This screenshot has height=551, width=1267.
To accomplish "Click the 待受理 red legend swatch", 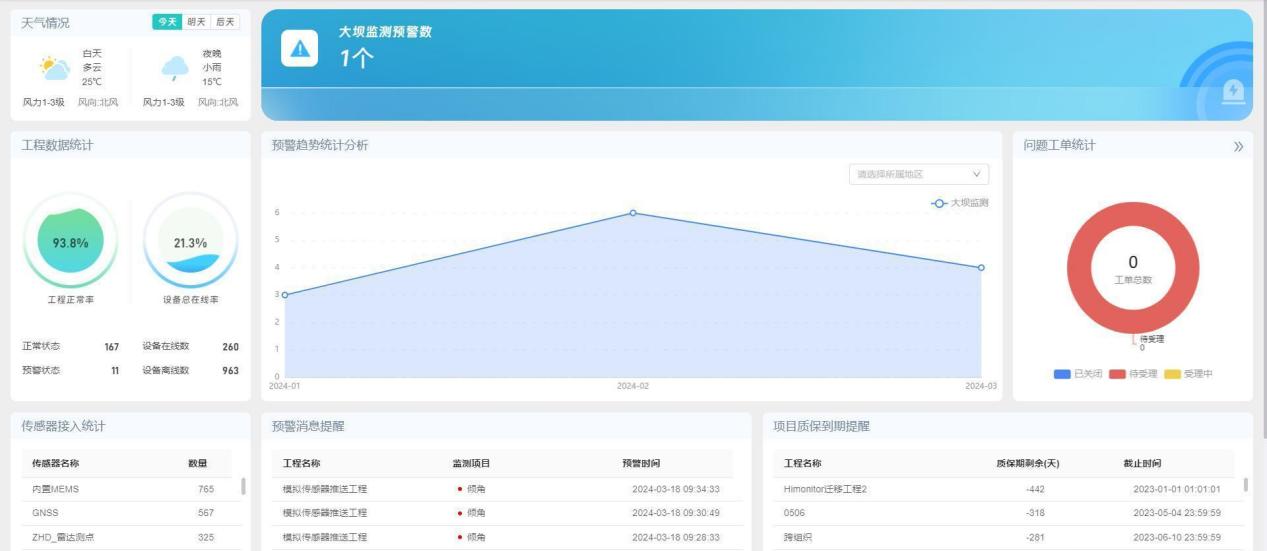I will pos(1116,374).
